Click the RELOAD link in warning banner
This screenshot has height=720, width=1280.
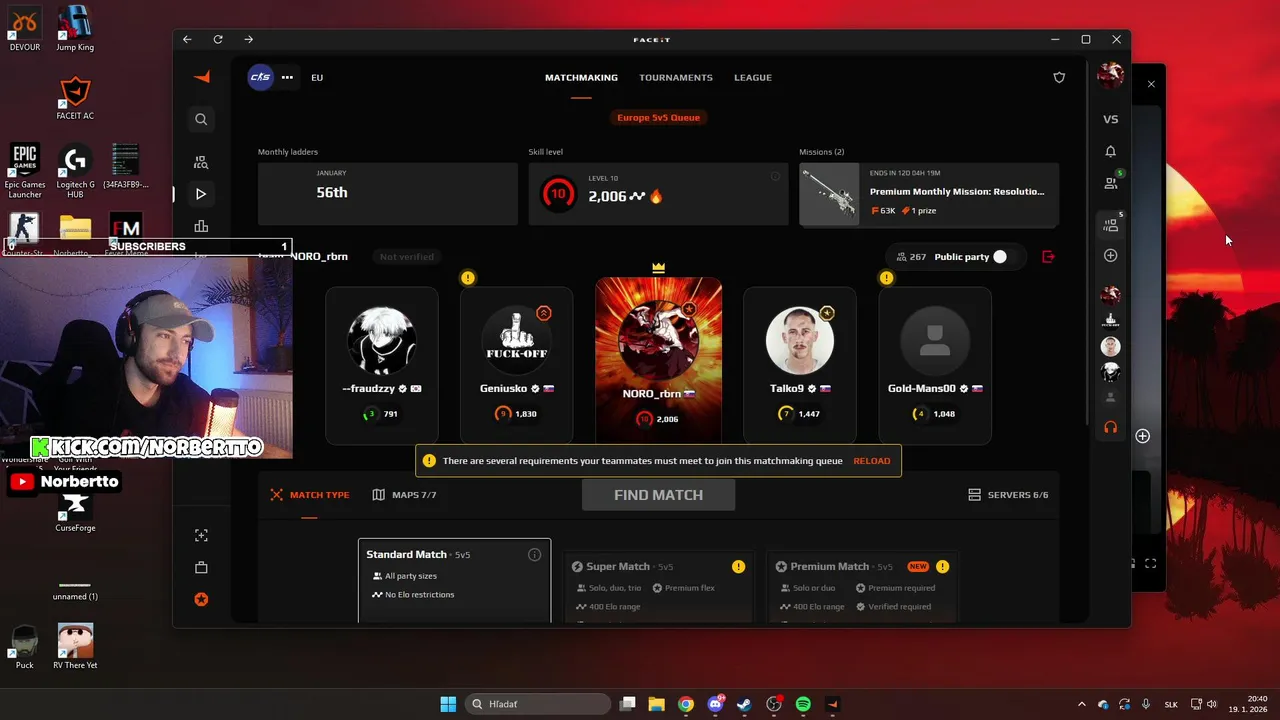tap(871, 461)
